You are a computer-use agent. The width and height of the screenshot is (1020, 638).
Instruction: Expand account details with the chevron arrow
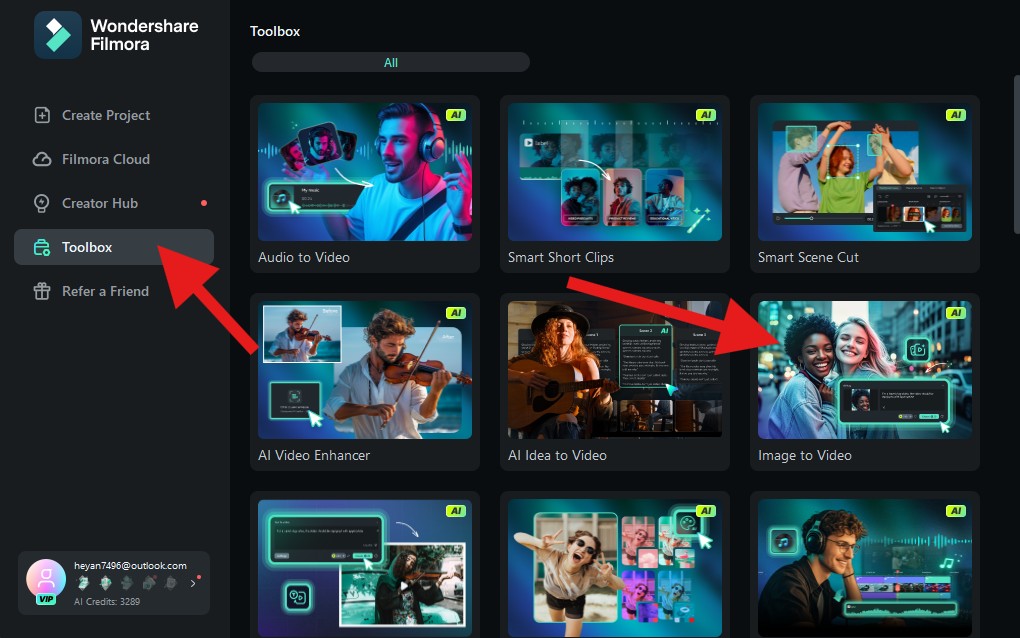click(x=193, y=583)
